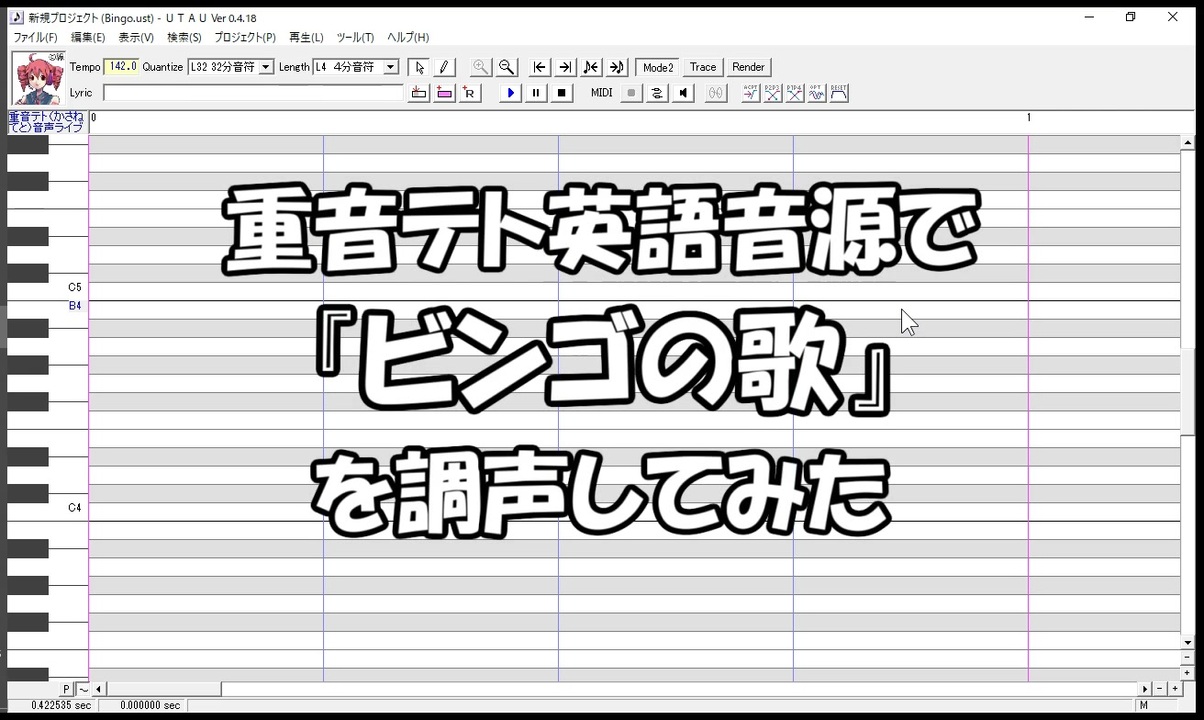
Task: Select the pencil note-drawing tool
Action: tap(445, 67)
